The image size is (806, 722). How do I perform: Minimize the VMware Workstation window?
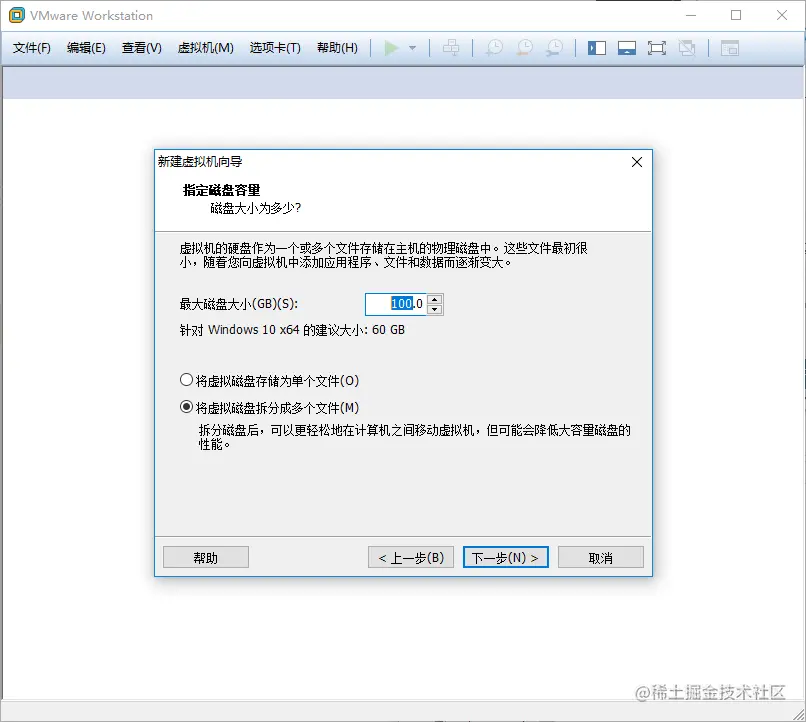tap(691, 15)
